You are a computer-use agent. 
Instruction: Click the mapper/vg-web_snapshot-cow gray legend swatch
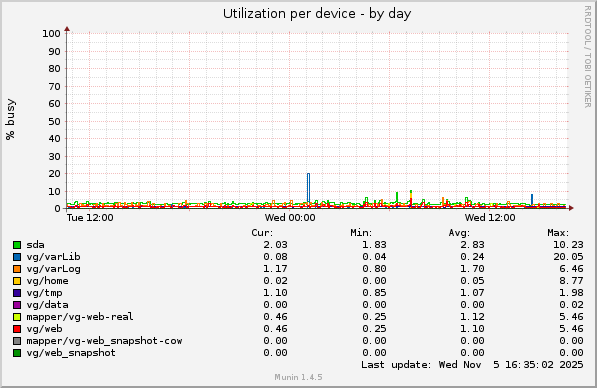pos(17,341)
